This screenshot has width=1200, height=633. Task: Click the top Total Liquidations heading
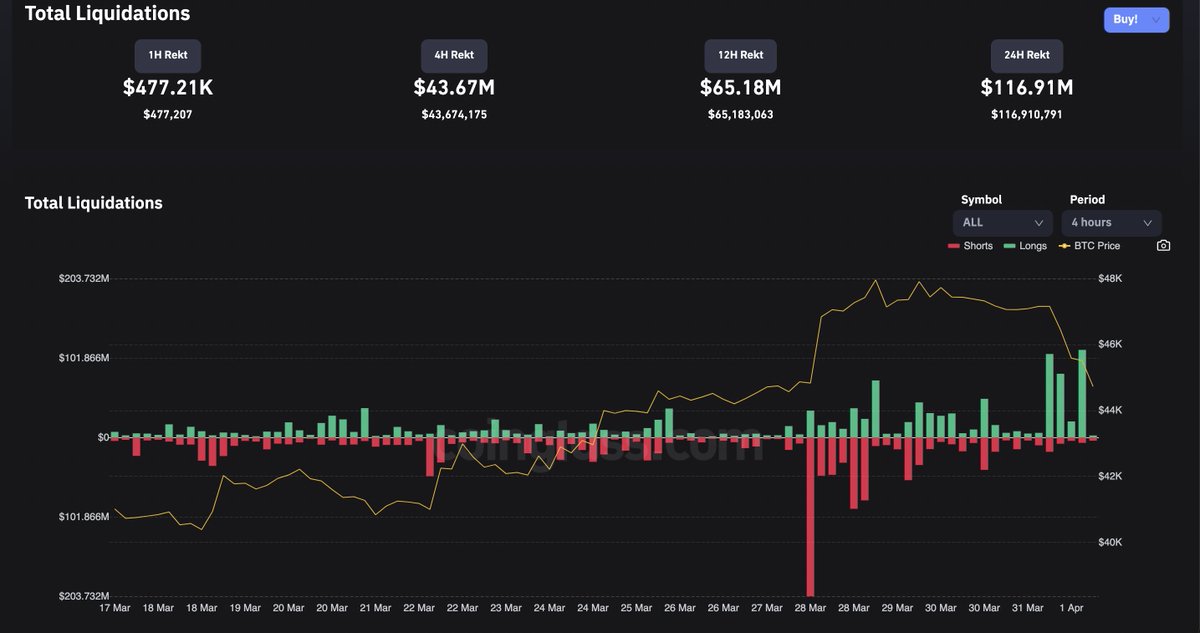107,14
